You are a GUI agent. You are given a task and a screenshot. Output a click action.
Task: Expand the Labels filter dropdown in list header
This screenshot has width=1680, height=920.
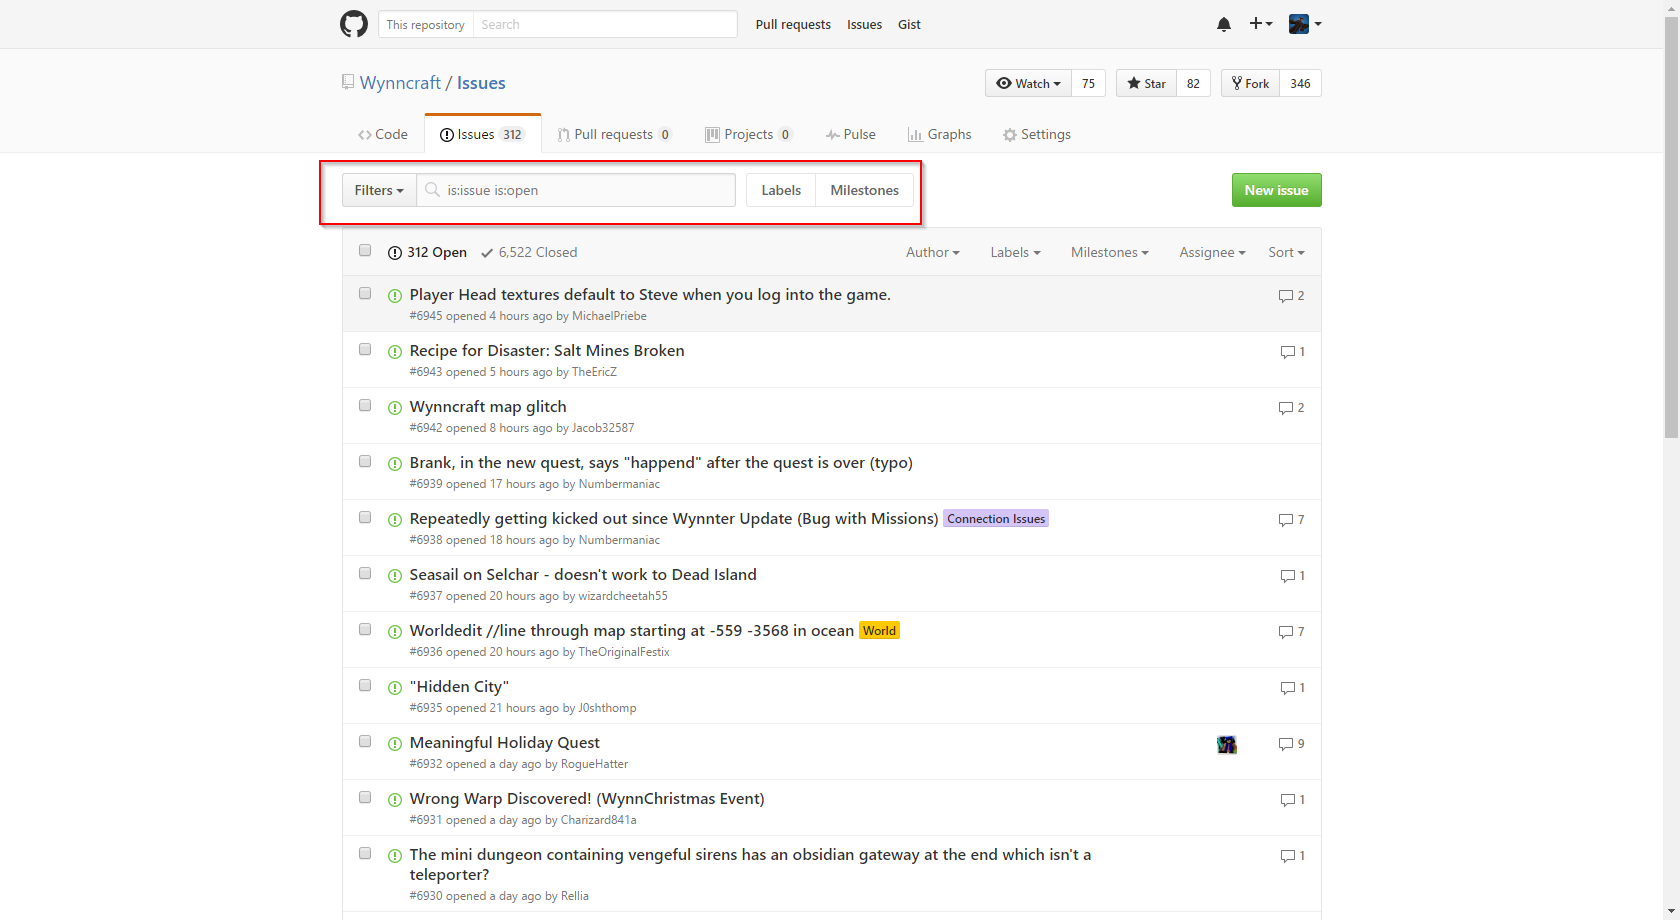(x=1015, y=252)
